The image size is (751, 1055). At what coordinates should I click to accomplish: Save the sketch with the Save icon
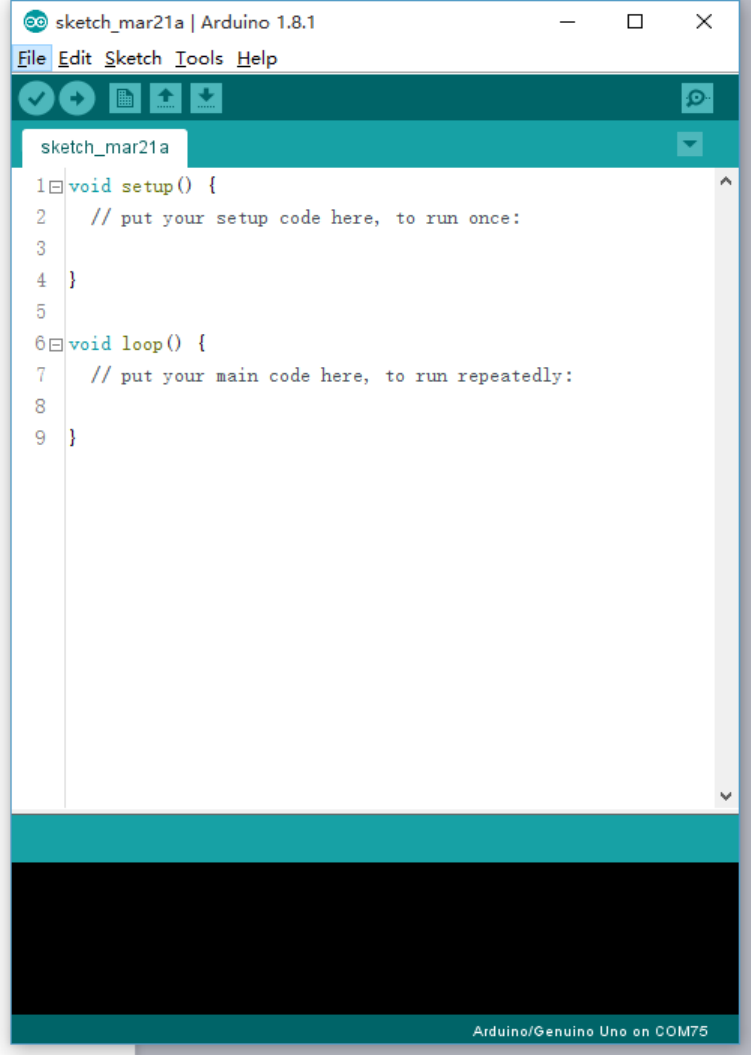[206, 98]
